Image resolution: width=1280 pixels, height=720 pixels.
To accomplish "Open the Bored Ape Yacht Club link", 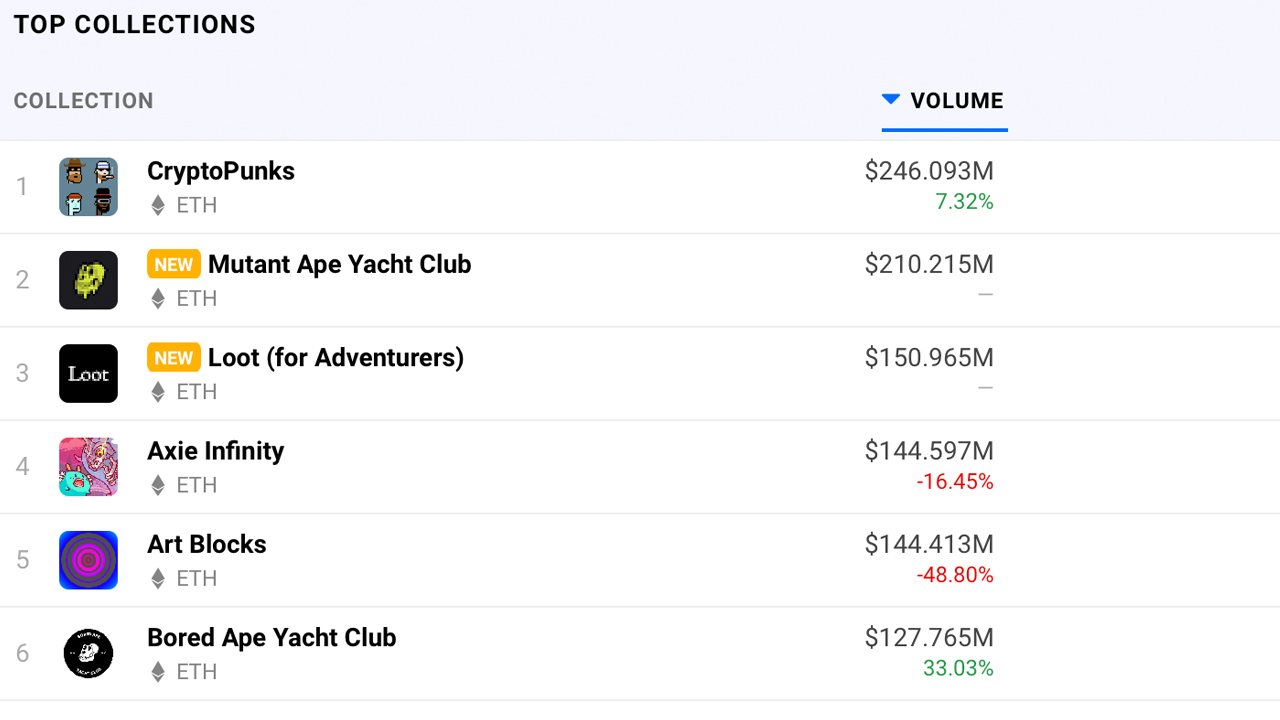I will click(272, 638).
